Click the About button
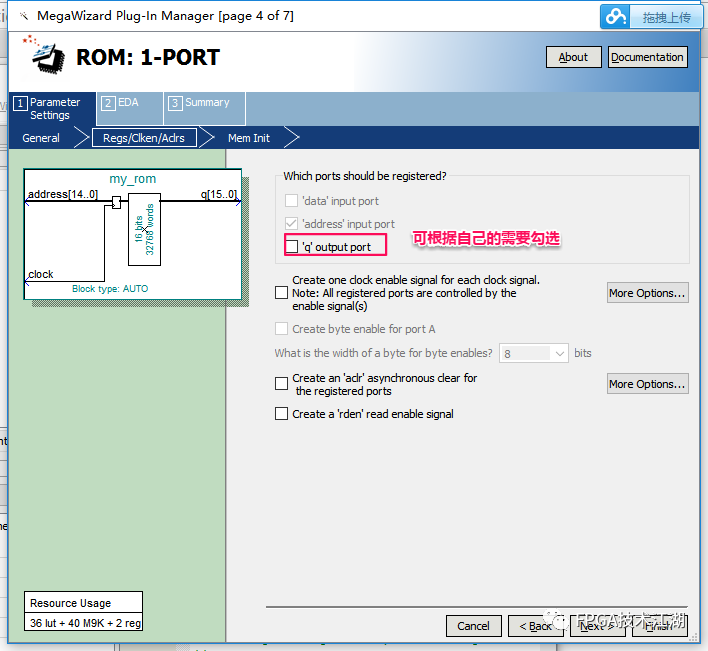708x651 pixels. (x=573, y=57)
